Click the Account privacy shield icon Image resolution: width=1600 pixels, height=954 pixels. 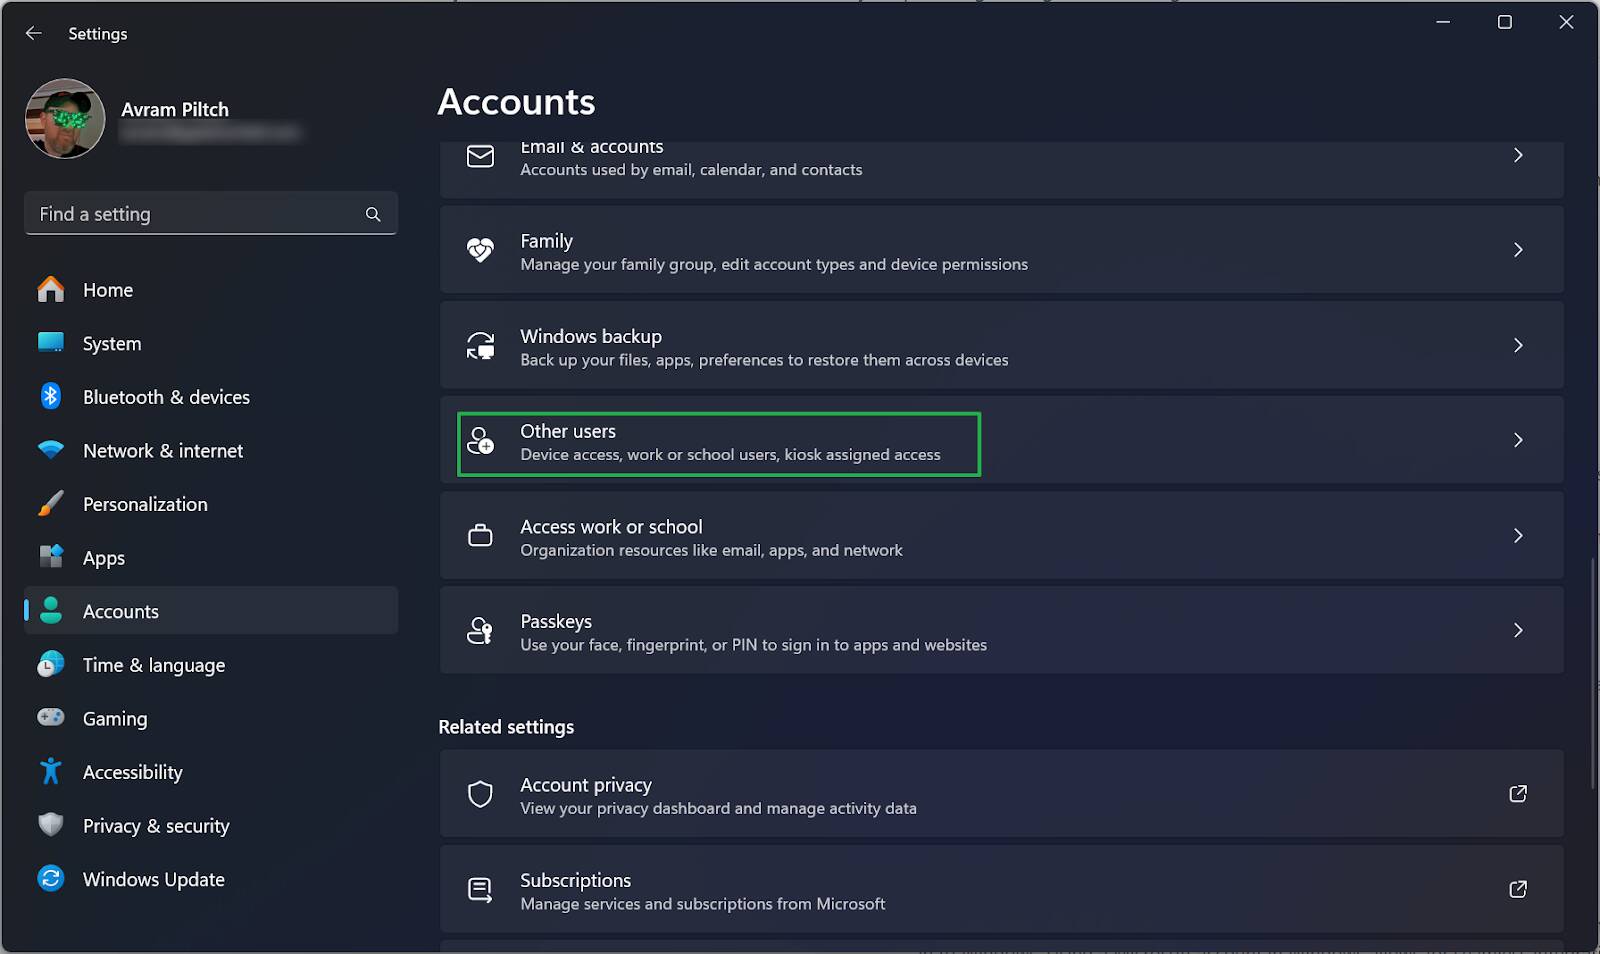pyautogui.click(x=480, y=794)
